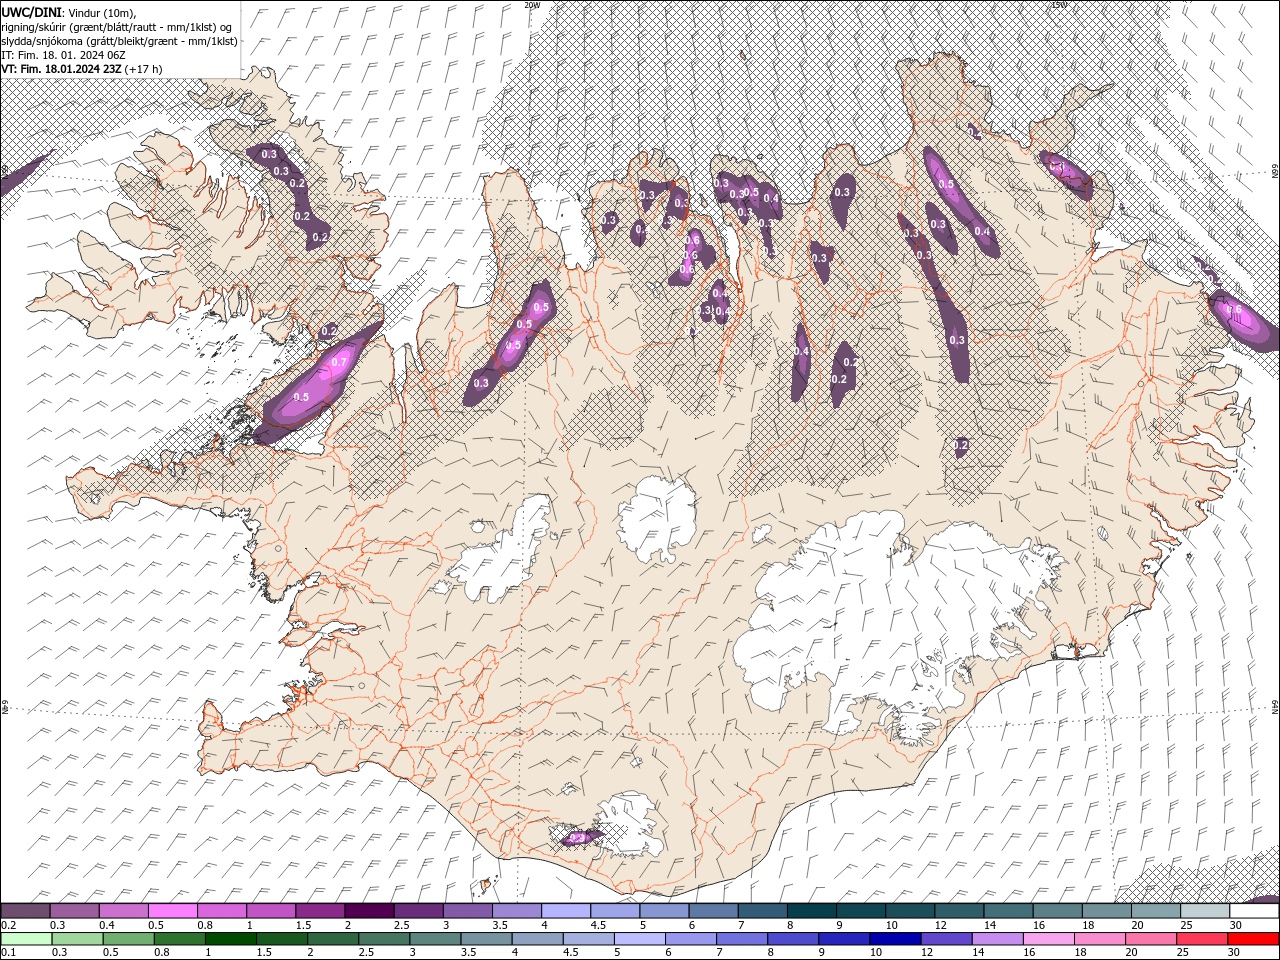Click the 'VT: Fim. 18.01.2024 23Z' valid time line

tap(62, 69)
